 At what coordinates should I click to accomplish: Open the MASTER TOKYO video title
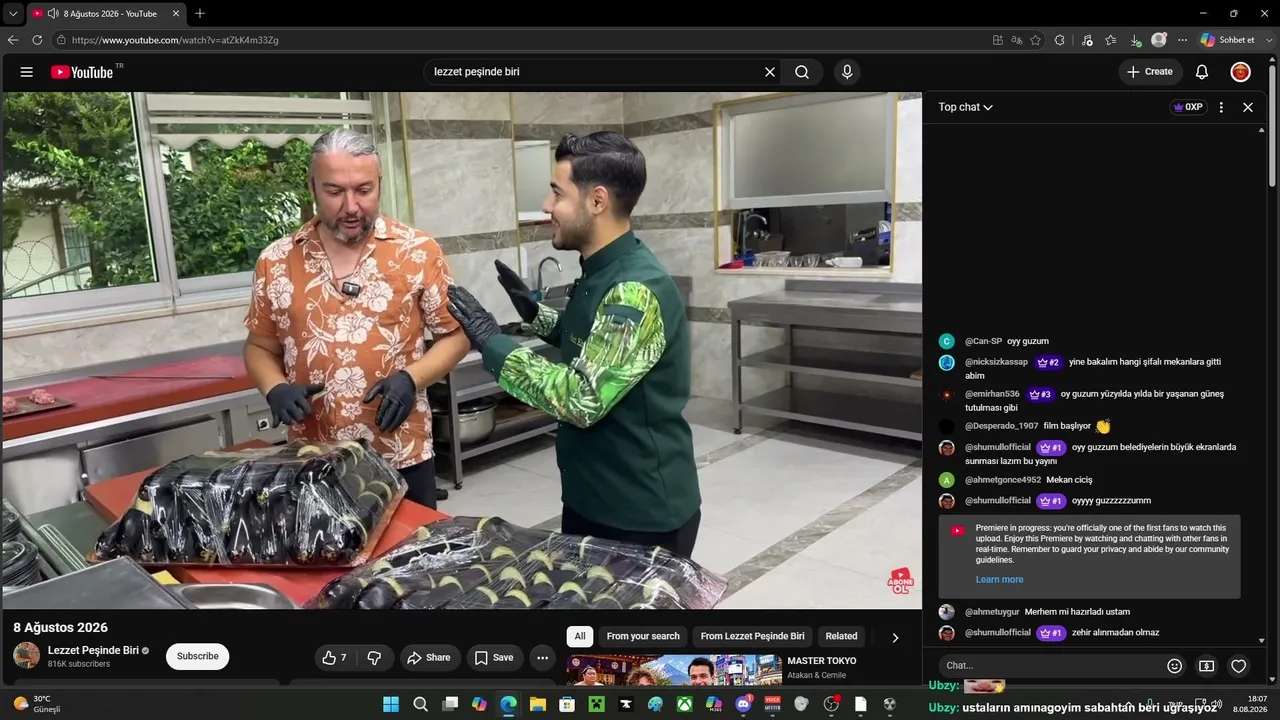822,661
